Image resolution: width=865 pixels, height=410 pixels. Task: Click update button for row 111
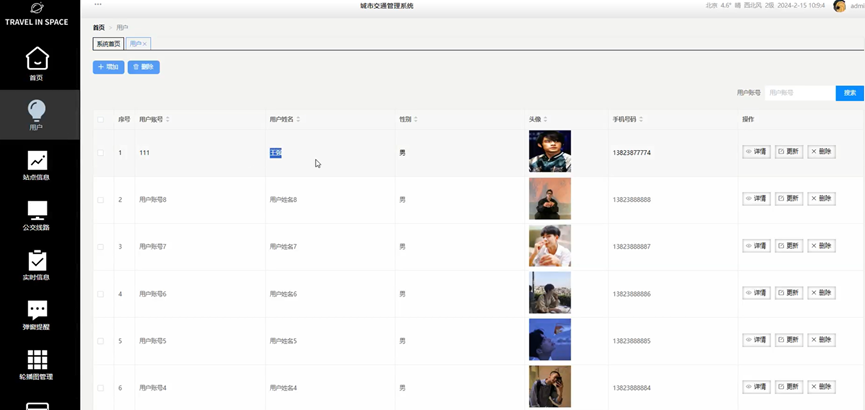[789, 152]
